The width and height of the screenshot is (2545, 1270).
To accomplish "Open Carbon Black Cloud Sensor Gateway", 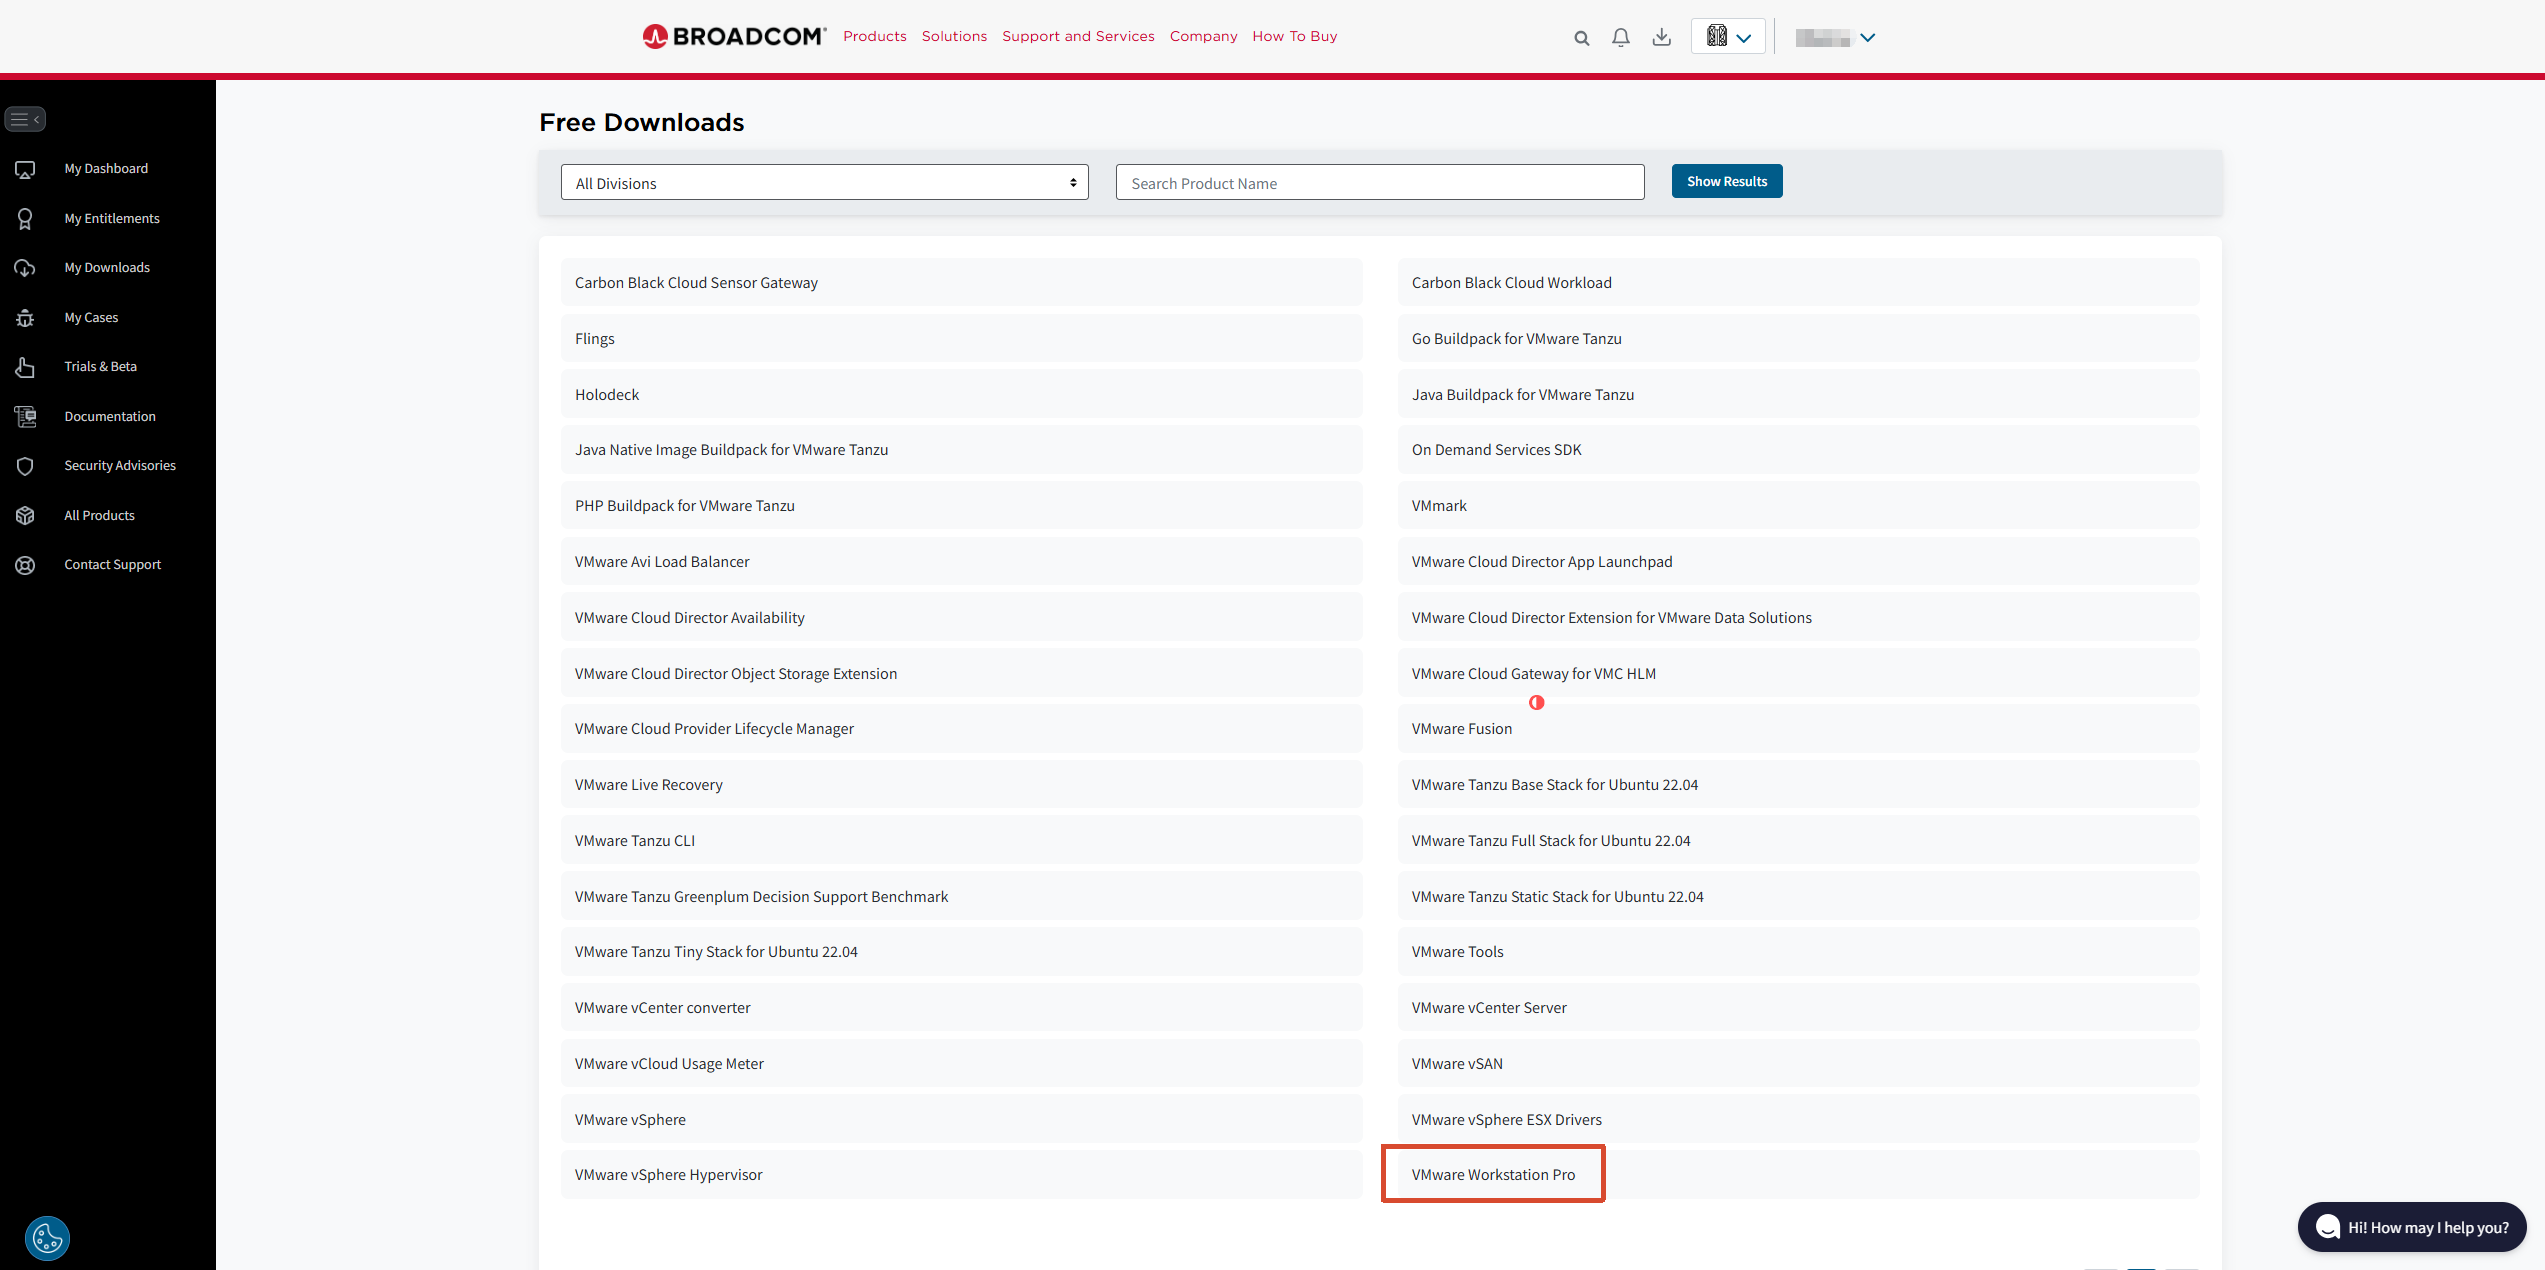I will click(x=962, y=283).
